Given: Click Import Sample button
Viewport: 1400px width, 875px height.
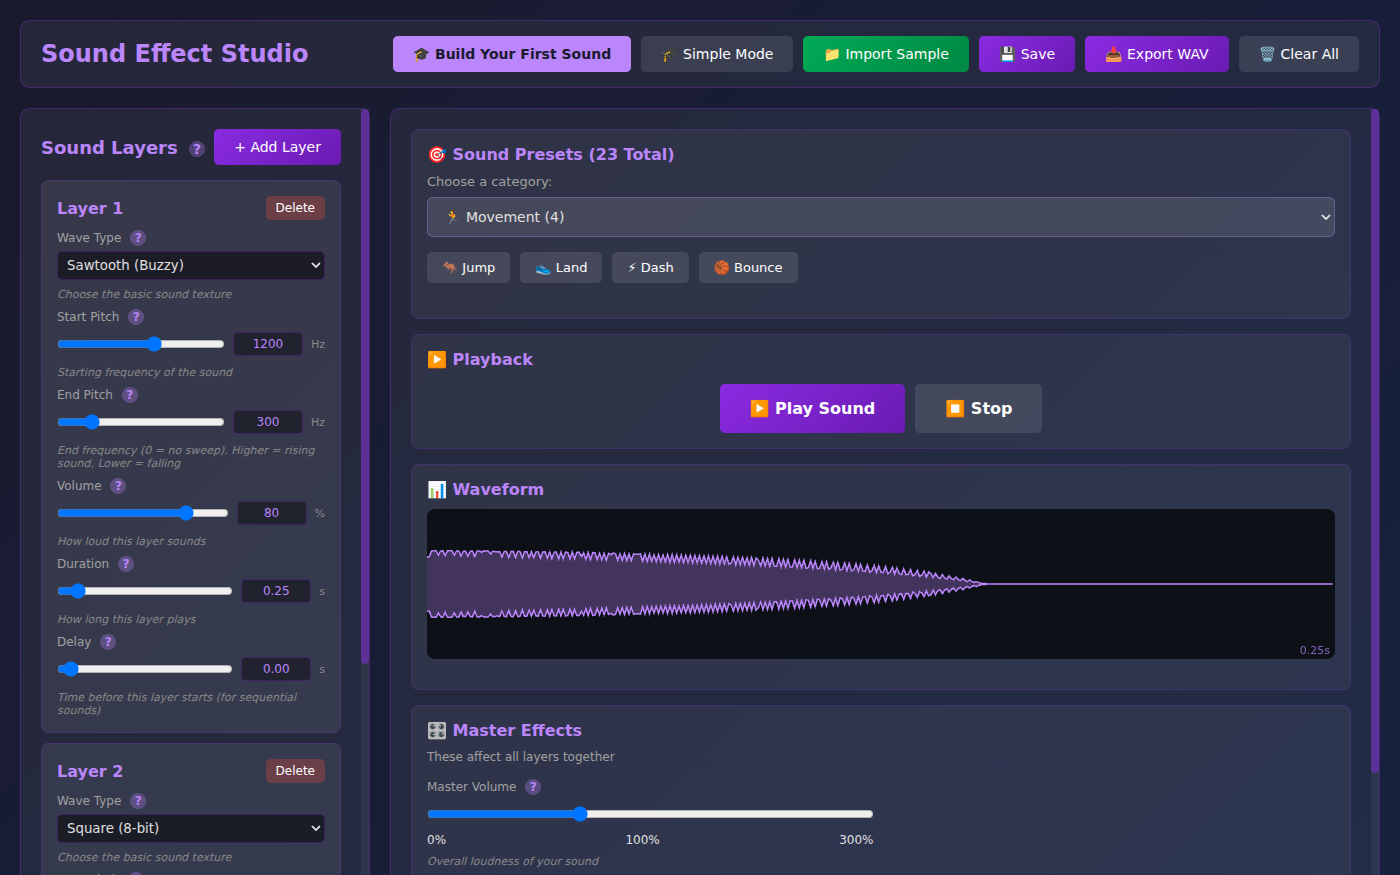Looking at the screenshot, I should click(x=886, y=54).
